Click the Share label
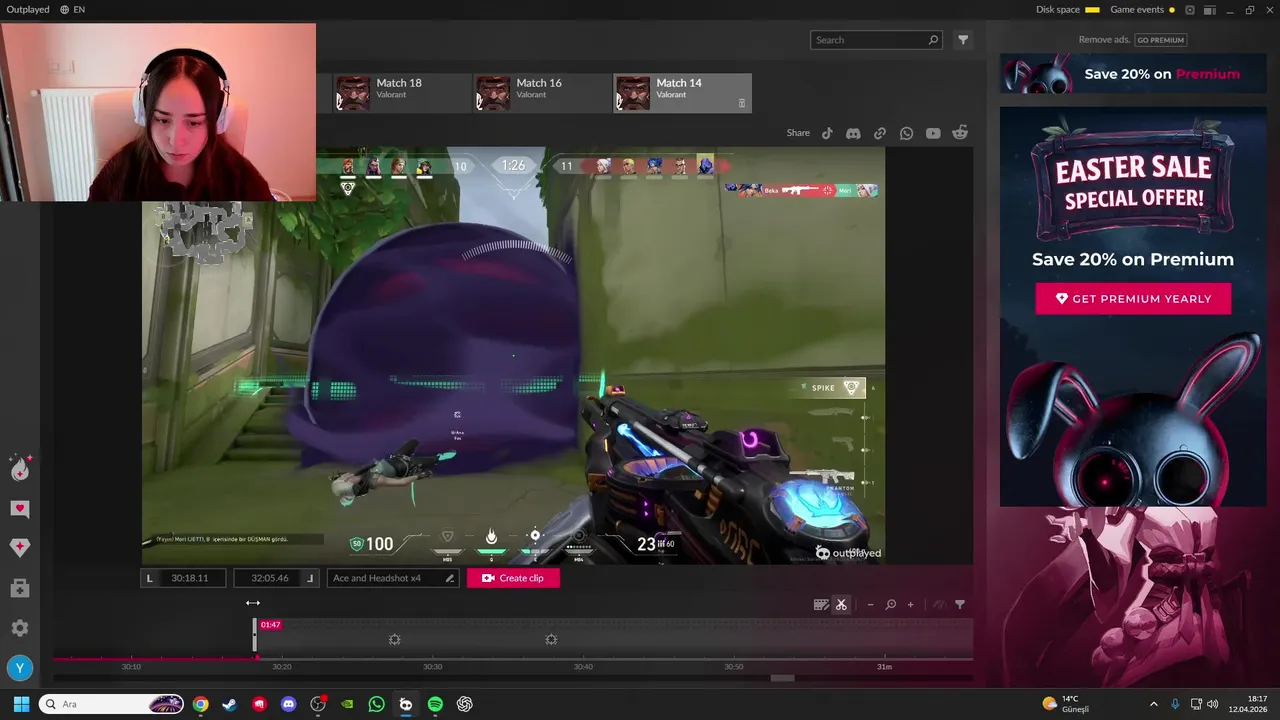Image resolution: width=1280 pixels, height=720 pixels. click(798, 133)
